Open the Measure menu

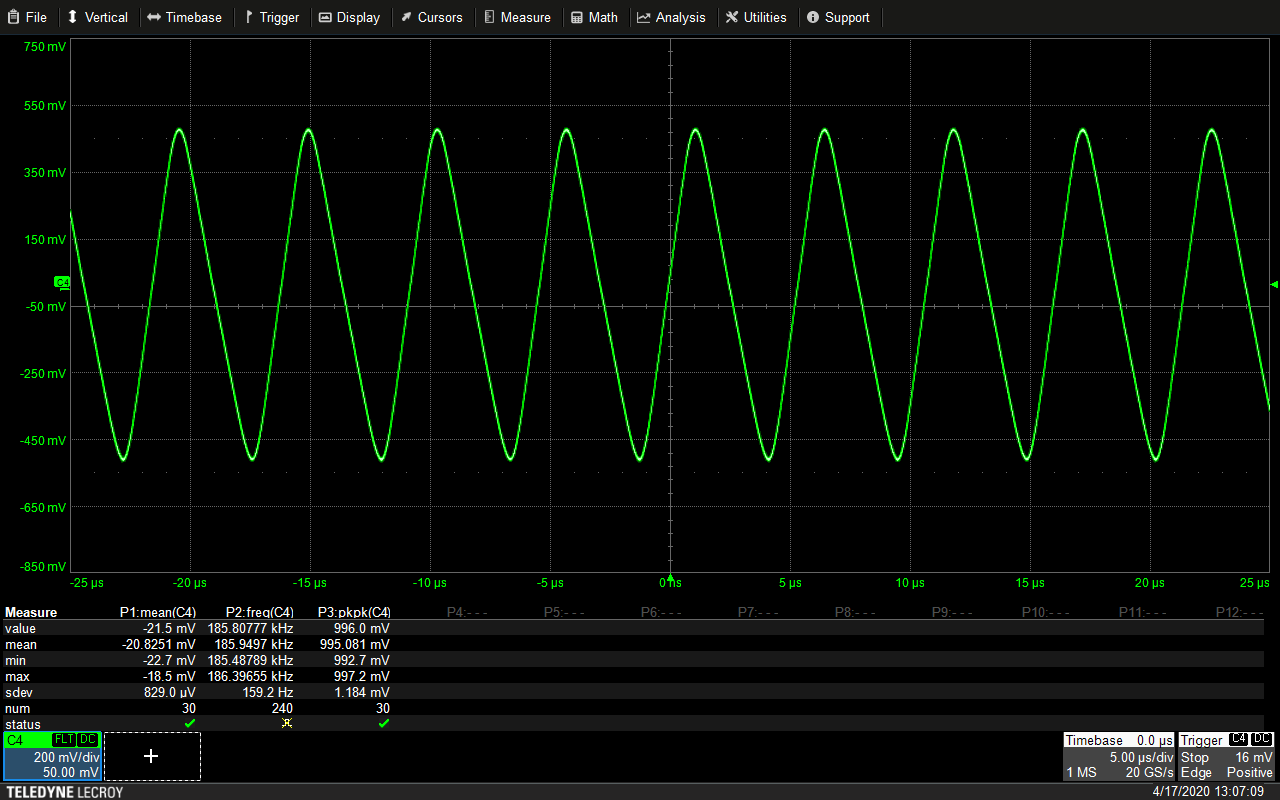[517, 17]
